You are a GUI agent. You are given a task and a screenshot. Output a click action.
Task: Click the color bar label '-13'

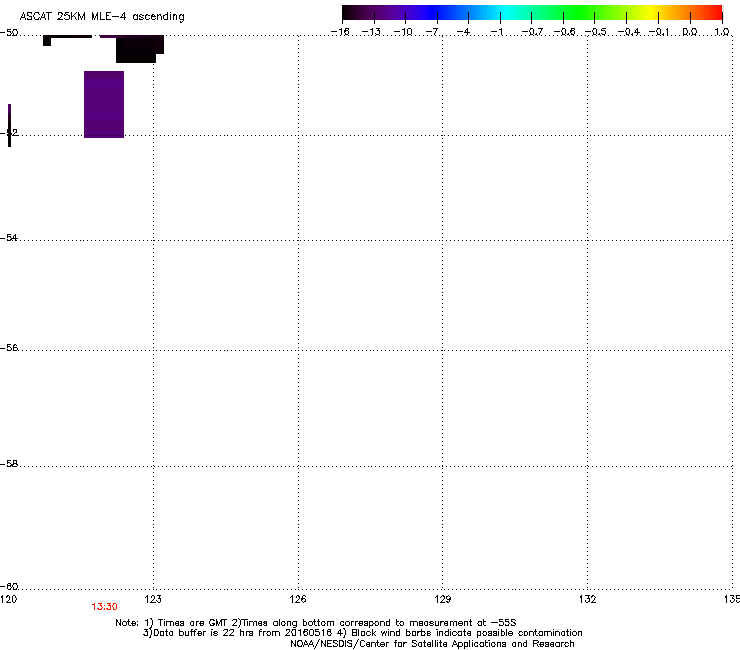point(371,32)
